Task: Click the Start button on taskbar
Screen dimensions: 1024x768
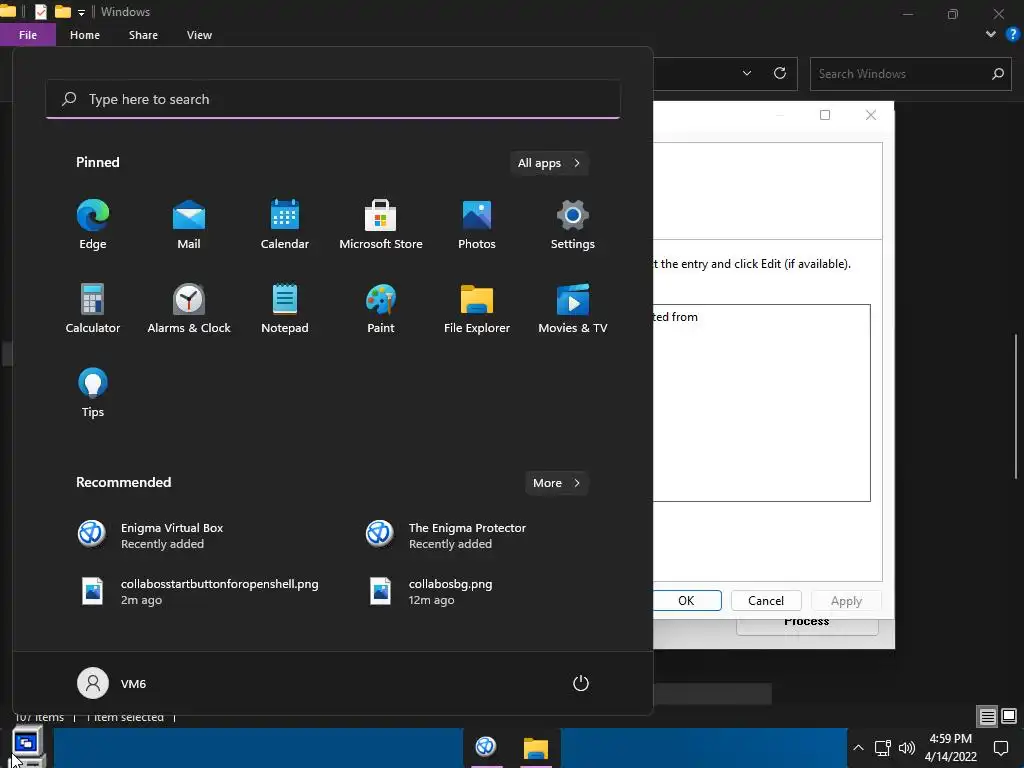Action: 26,746
